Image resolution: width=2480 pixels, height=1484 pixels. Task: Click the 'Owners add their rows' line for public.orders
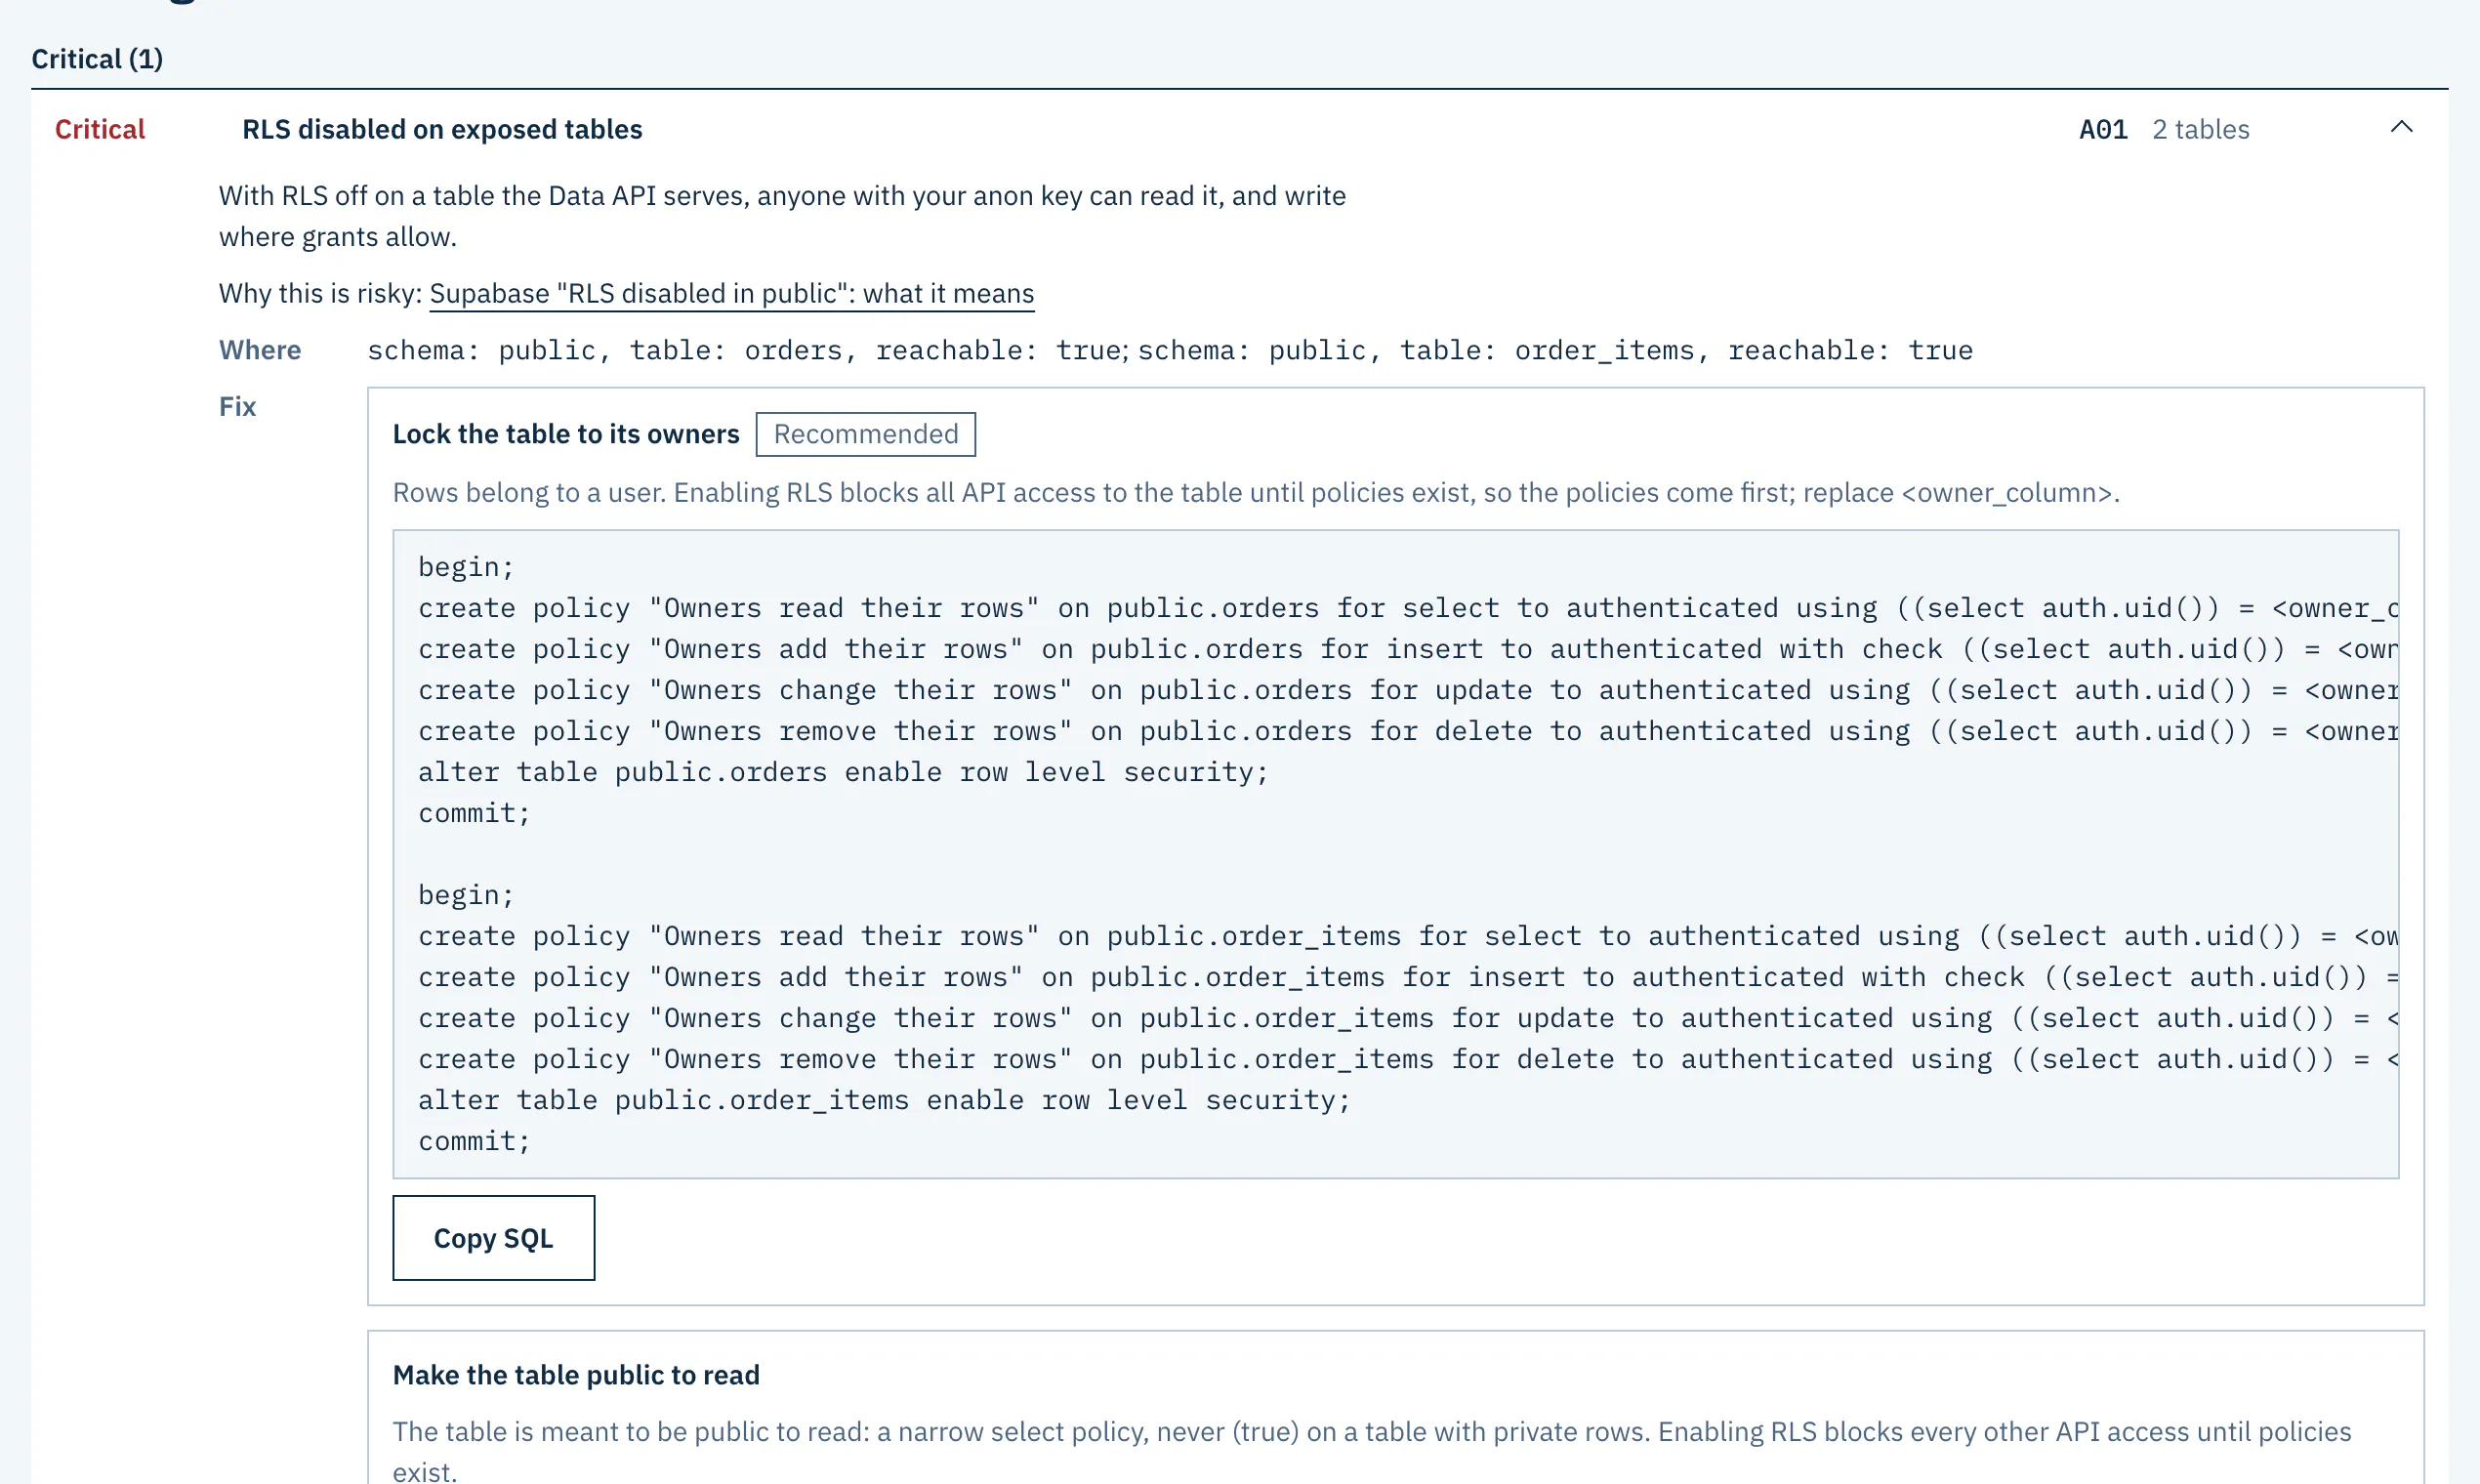(x=1408, y=649)
